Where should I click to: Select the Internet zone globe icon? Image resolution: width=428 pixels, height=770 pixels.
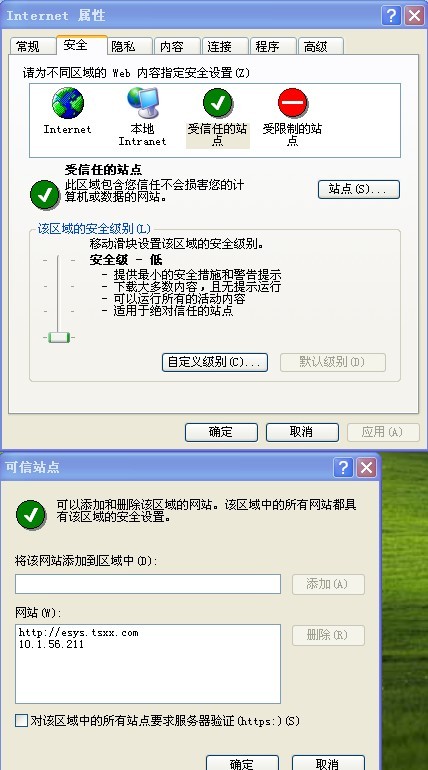pyautogui.click(x=68, y=103)
